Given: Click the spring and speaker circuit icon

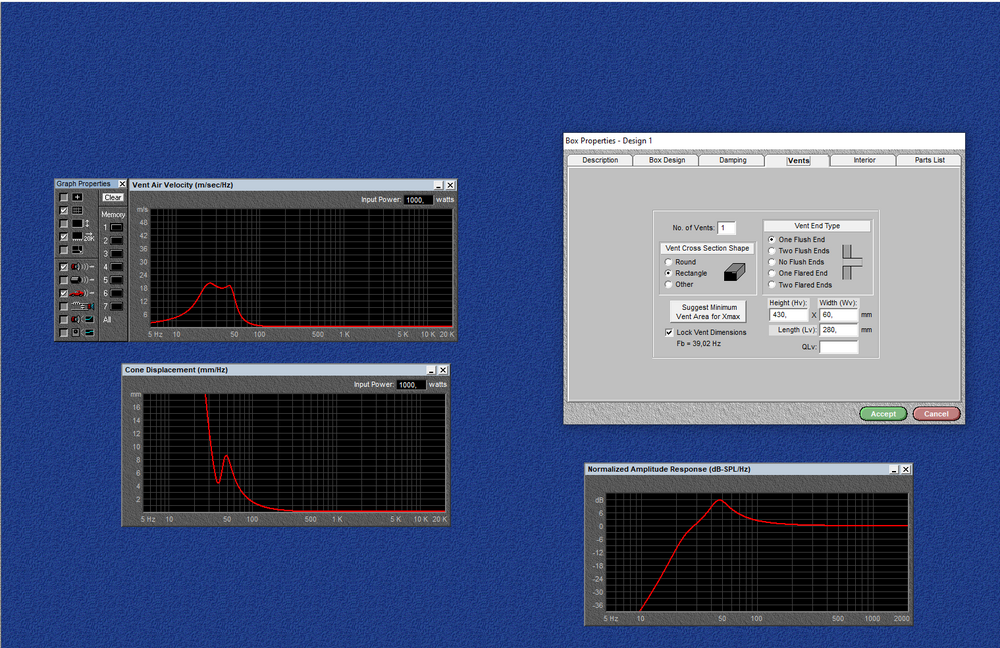Looking at the screenshot, I should tap(82, 306).
